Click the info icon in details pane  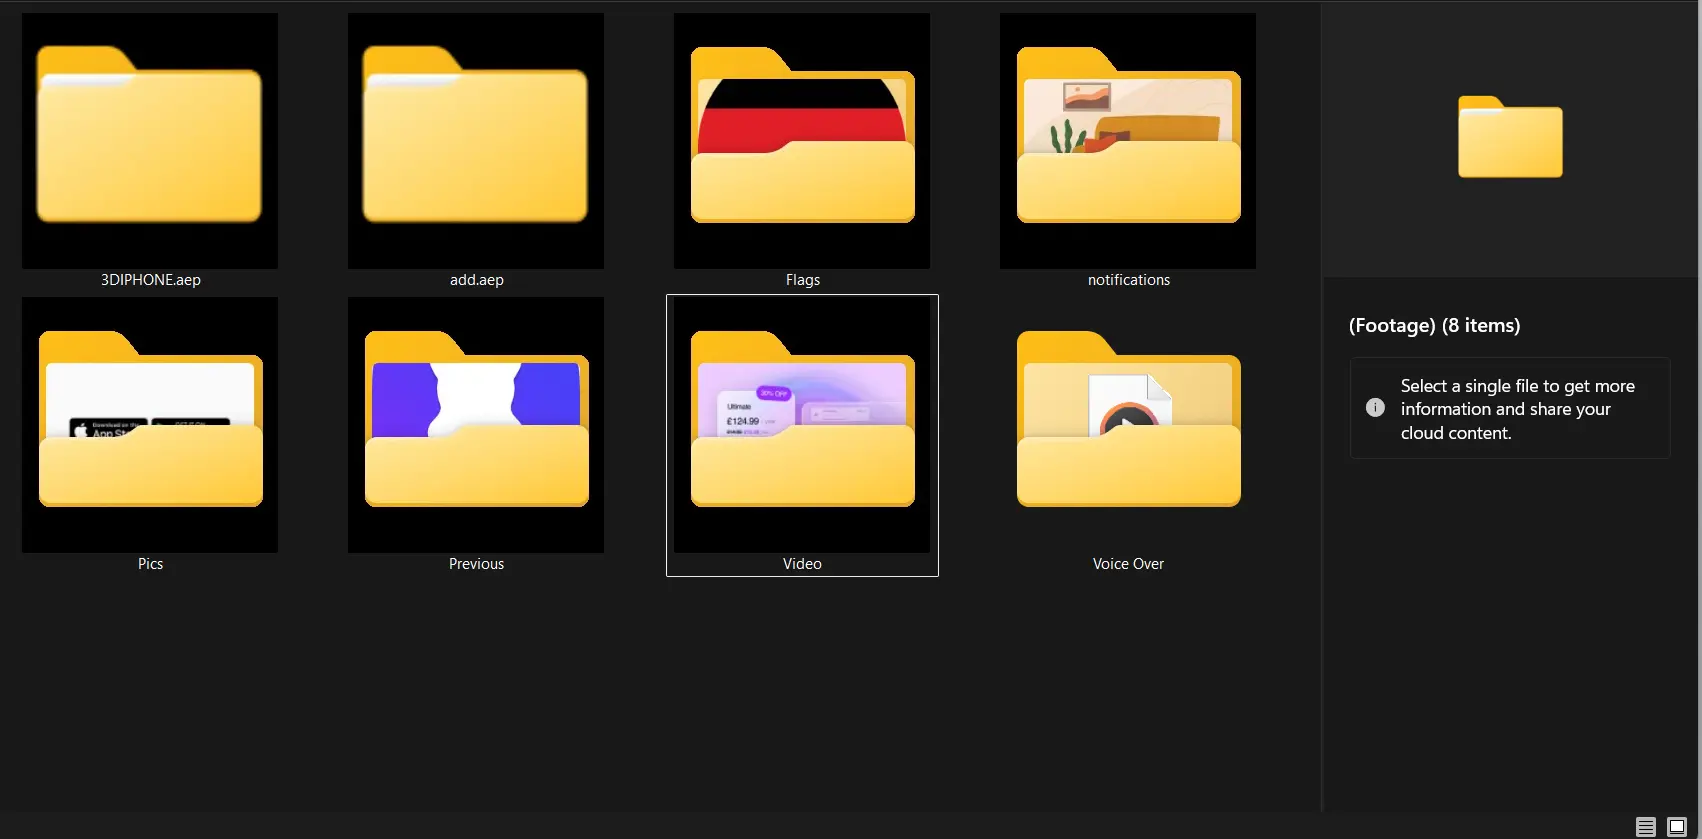[x=1375, y=408]
